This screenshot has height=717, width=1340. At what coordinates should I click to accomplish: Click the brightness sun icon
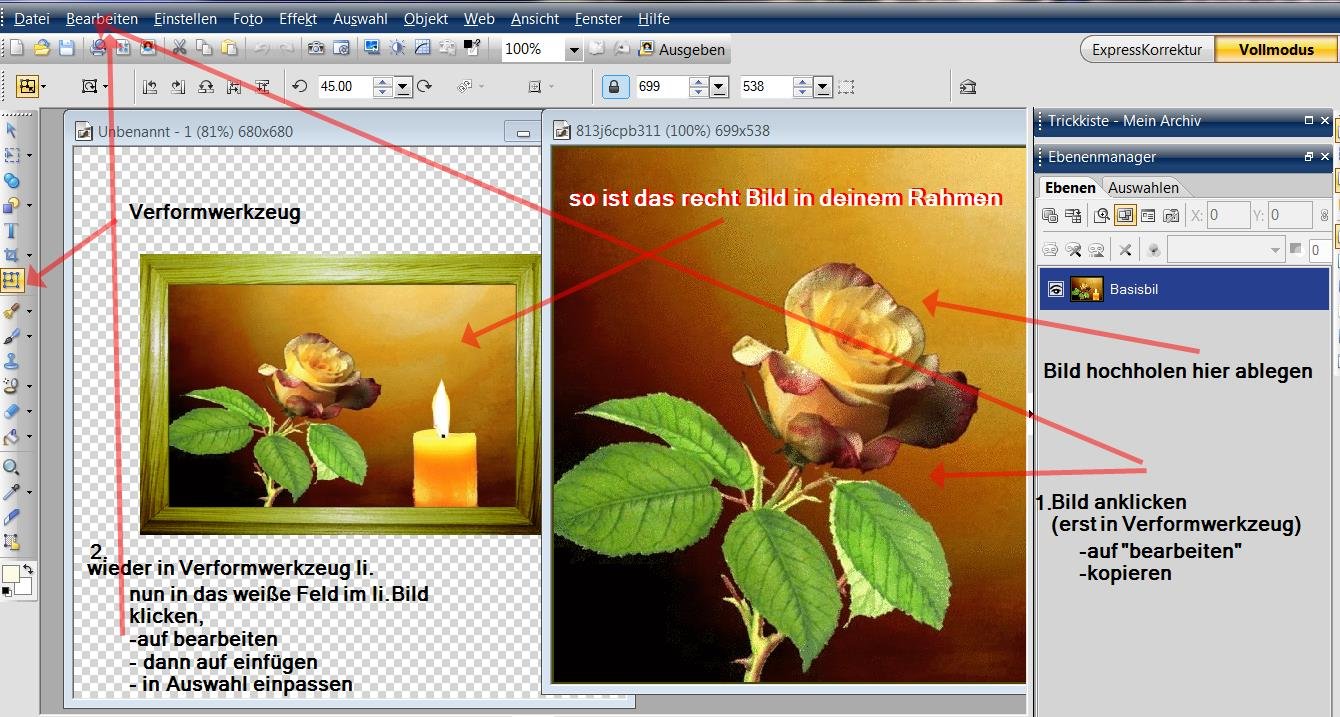pyautogui.click(x=397, y=48)
